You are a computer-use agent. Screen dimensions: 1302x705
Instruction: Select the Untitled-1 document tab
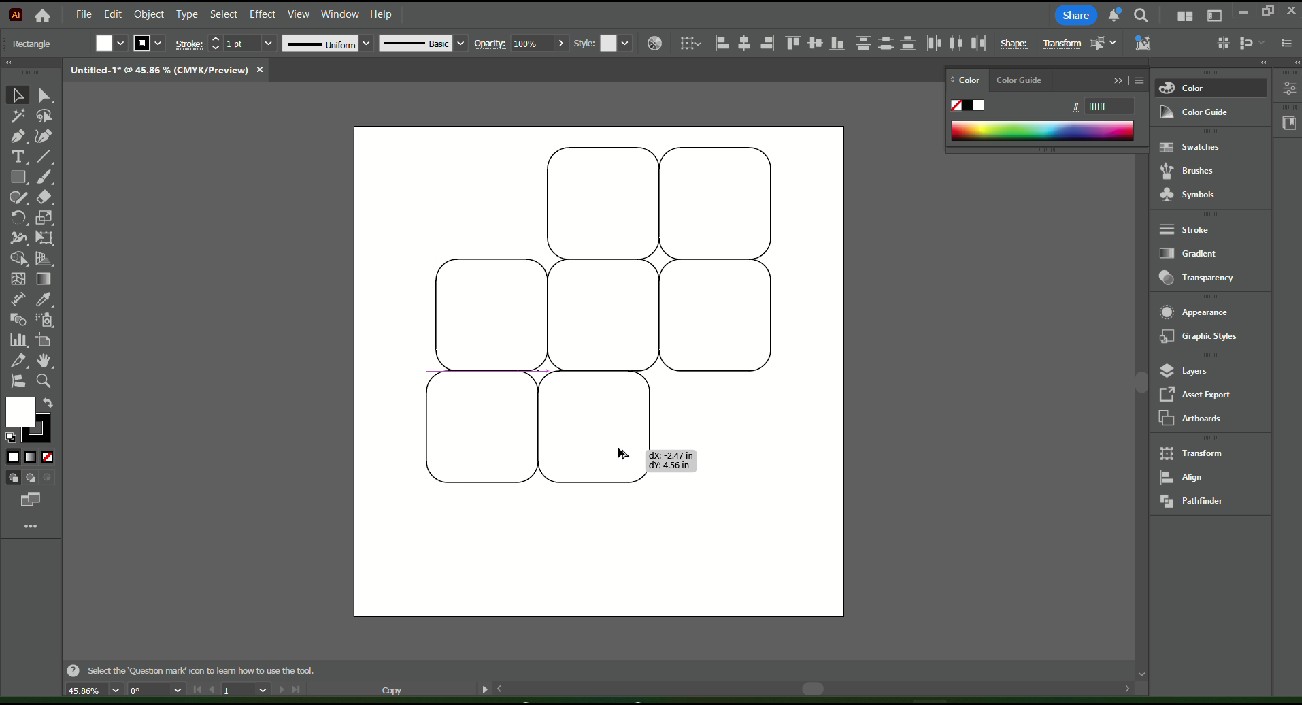[x=159, y=70]
